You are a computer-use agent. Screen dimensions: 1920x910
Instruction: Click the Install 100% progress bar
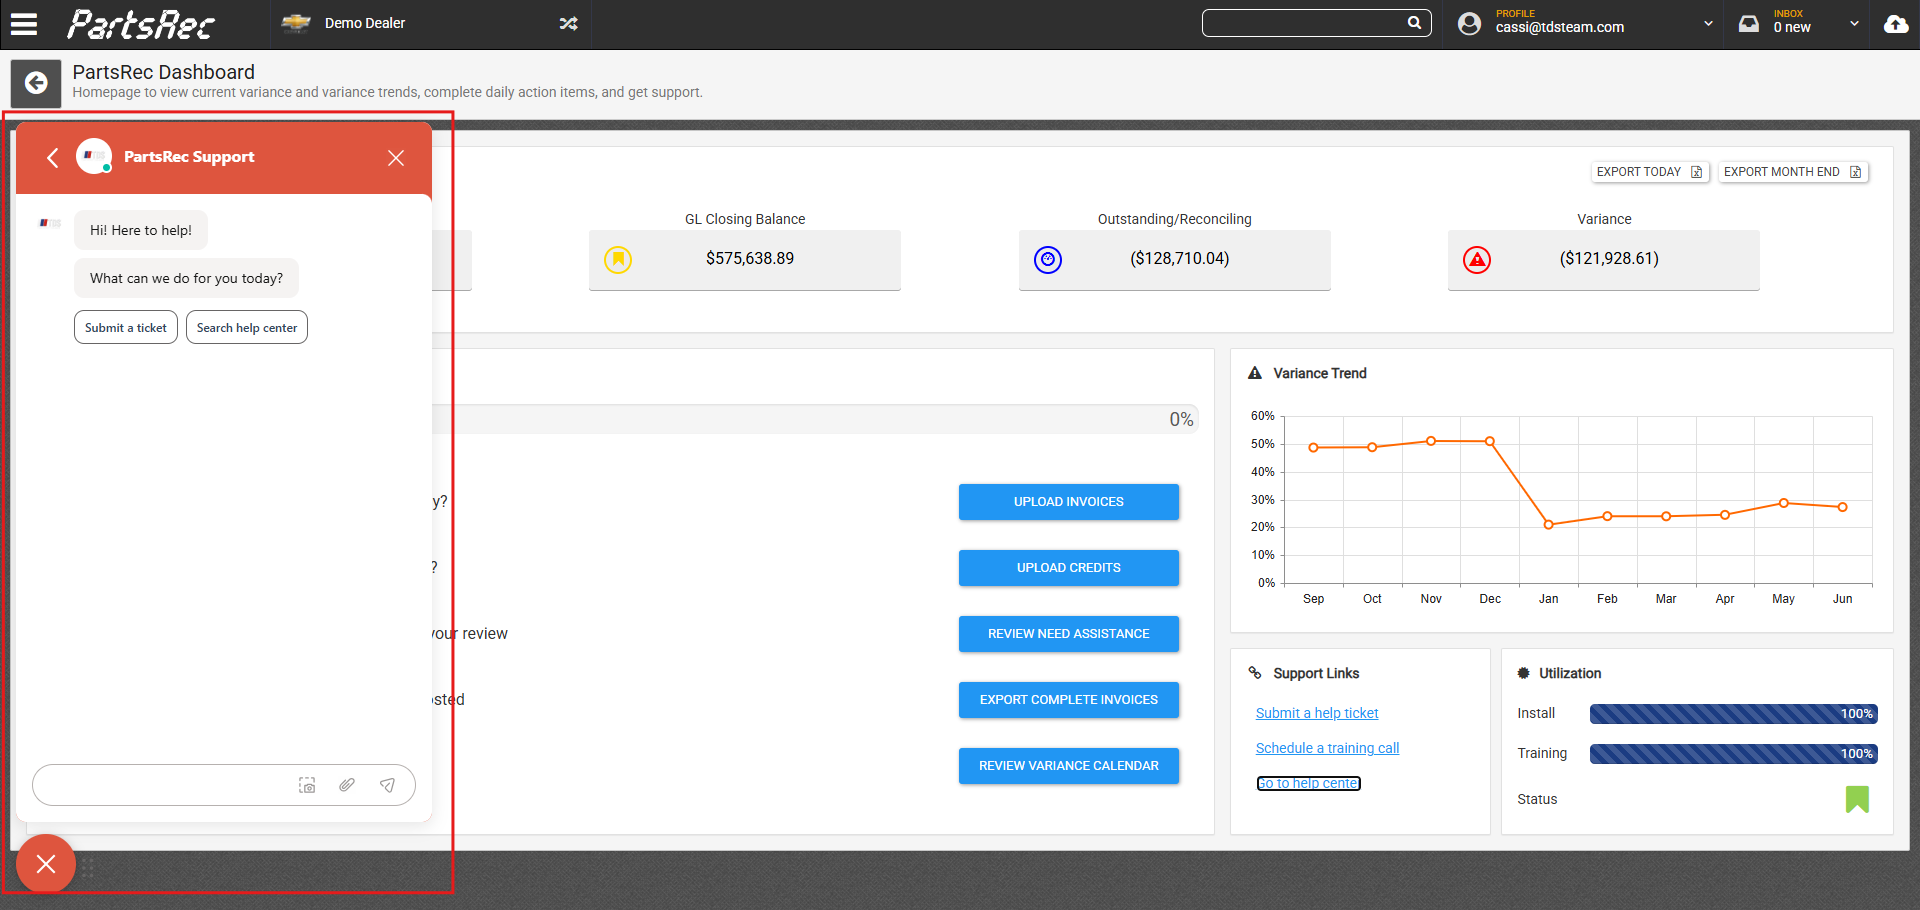(1734, 713)
